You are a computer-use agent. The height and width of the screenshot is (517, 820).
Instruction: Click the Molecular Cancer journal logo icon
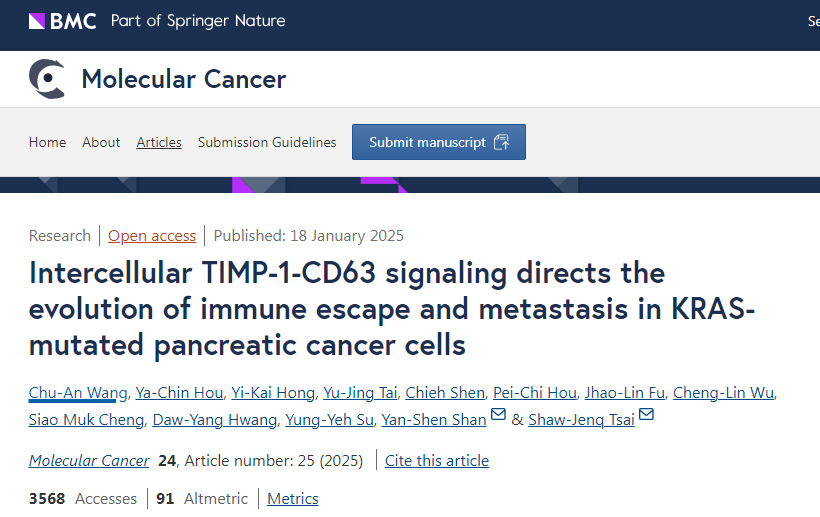pos(47,78)
